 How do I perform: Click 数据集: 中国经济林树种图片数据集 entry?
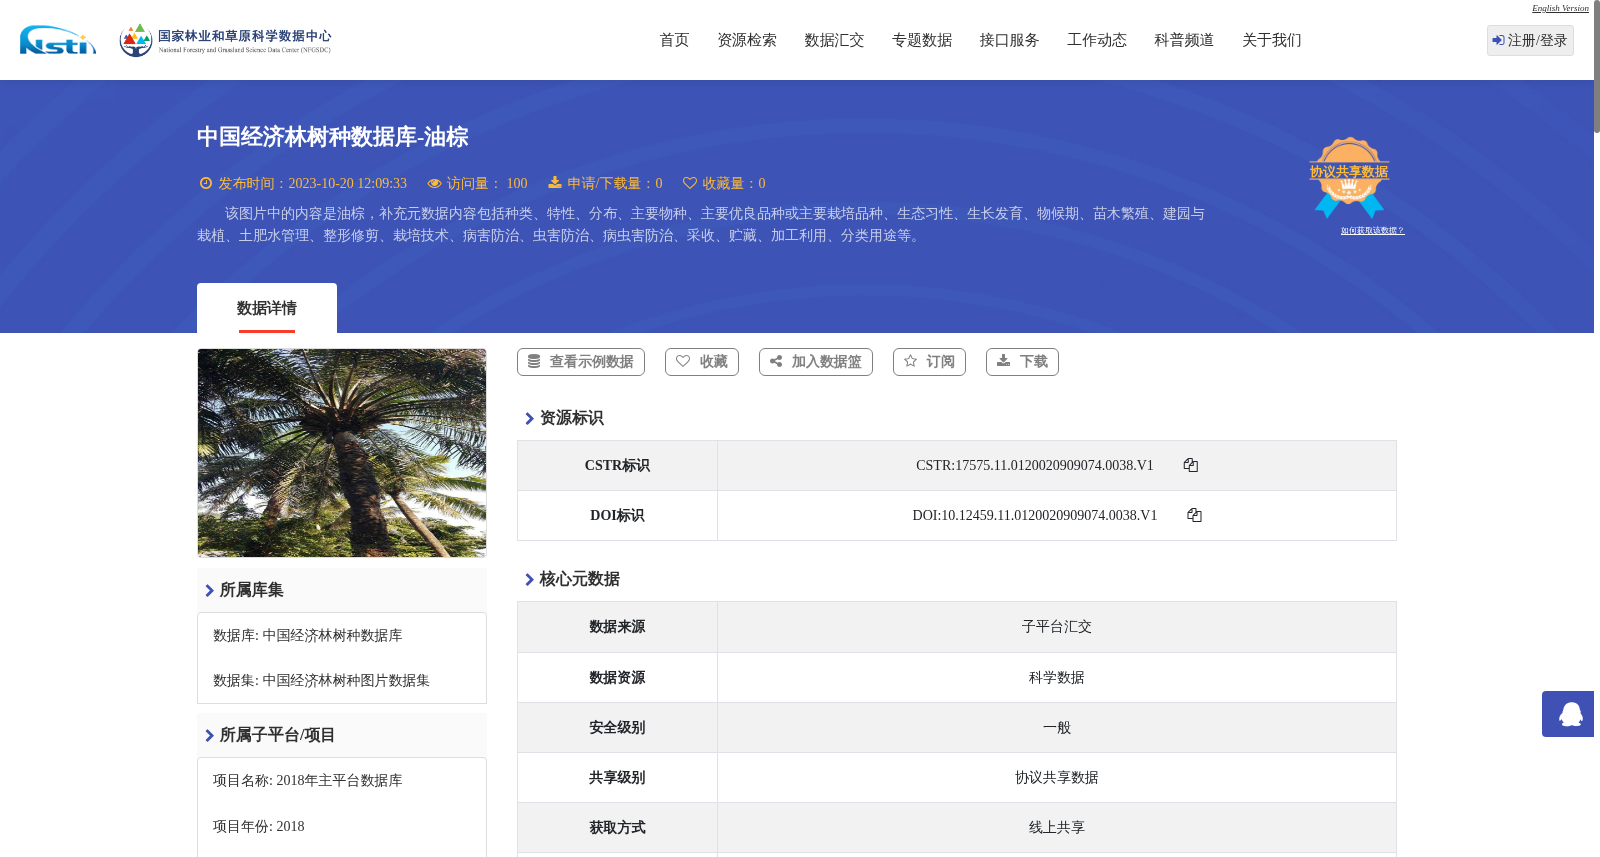click(x=321, y=681)
